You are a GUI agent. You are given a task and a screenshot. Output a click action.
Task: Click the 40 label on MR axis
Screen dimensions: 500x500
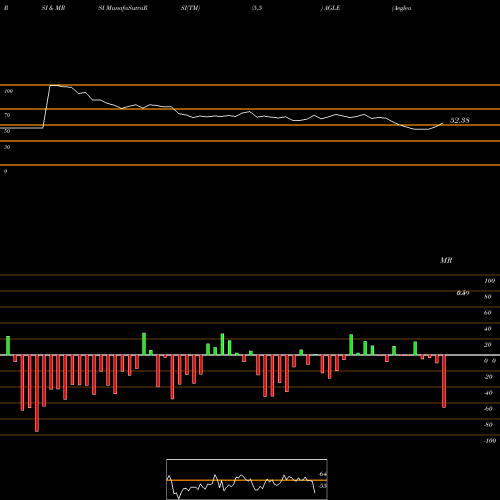[x=488, y=329]
